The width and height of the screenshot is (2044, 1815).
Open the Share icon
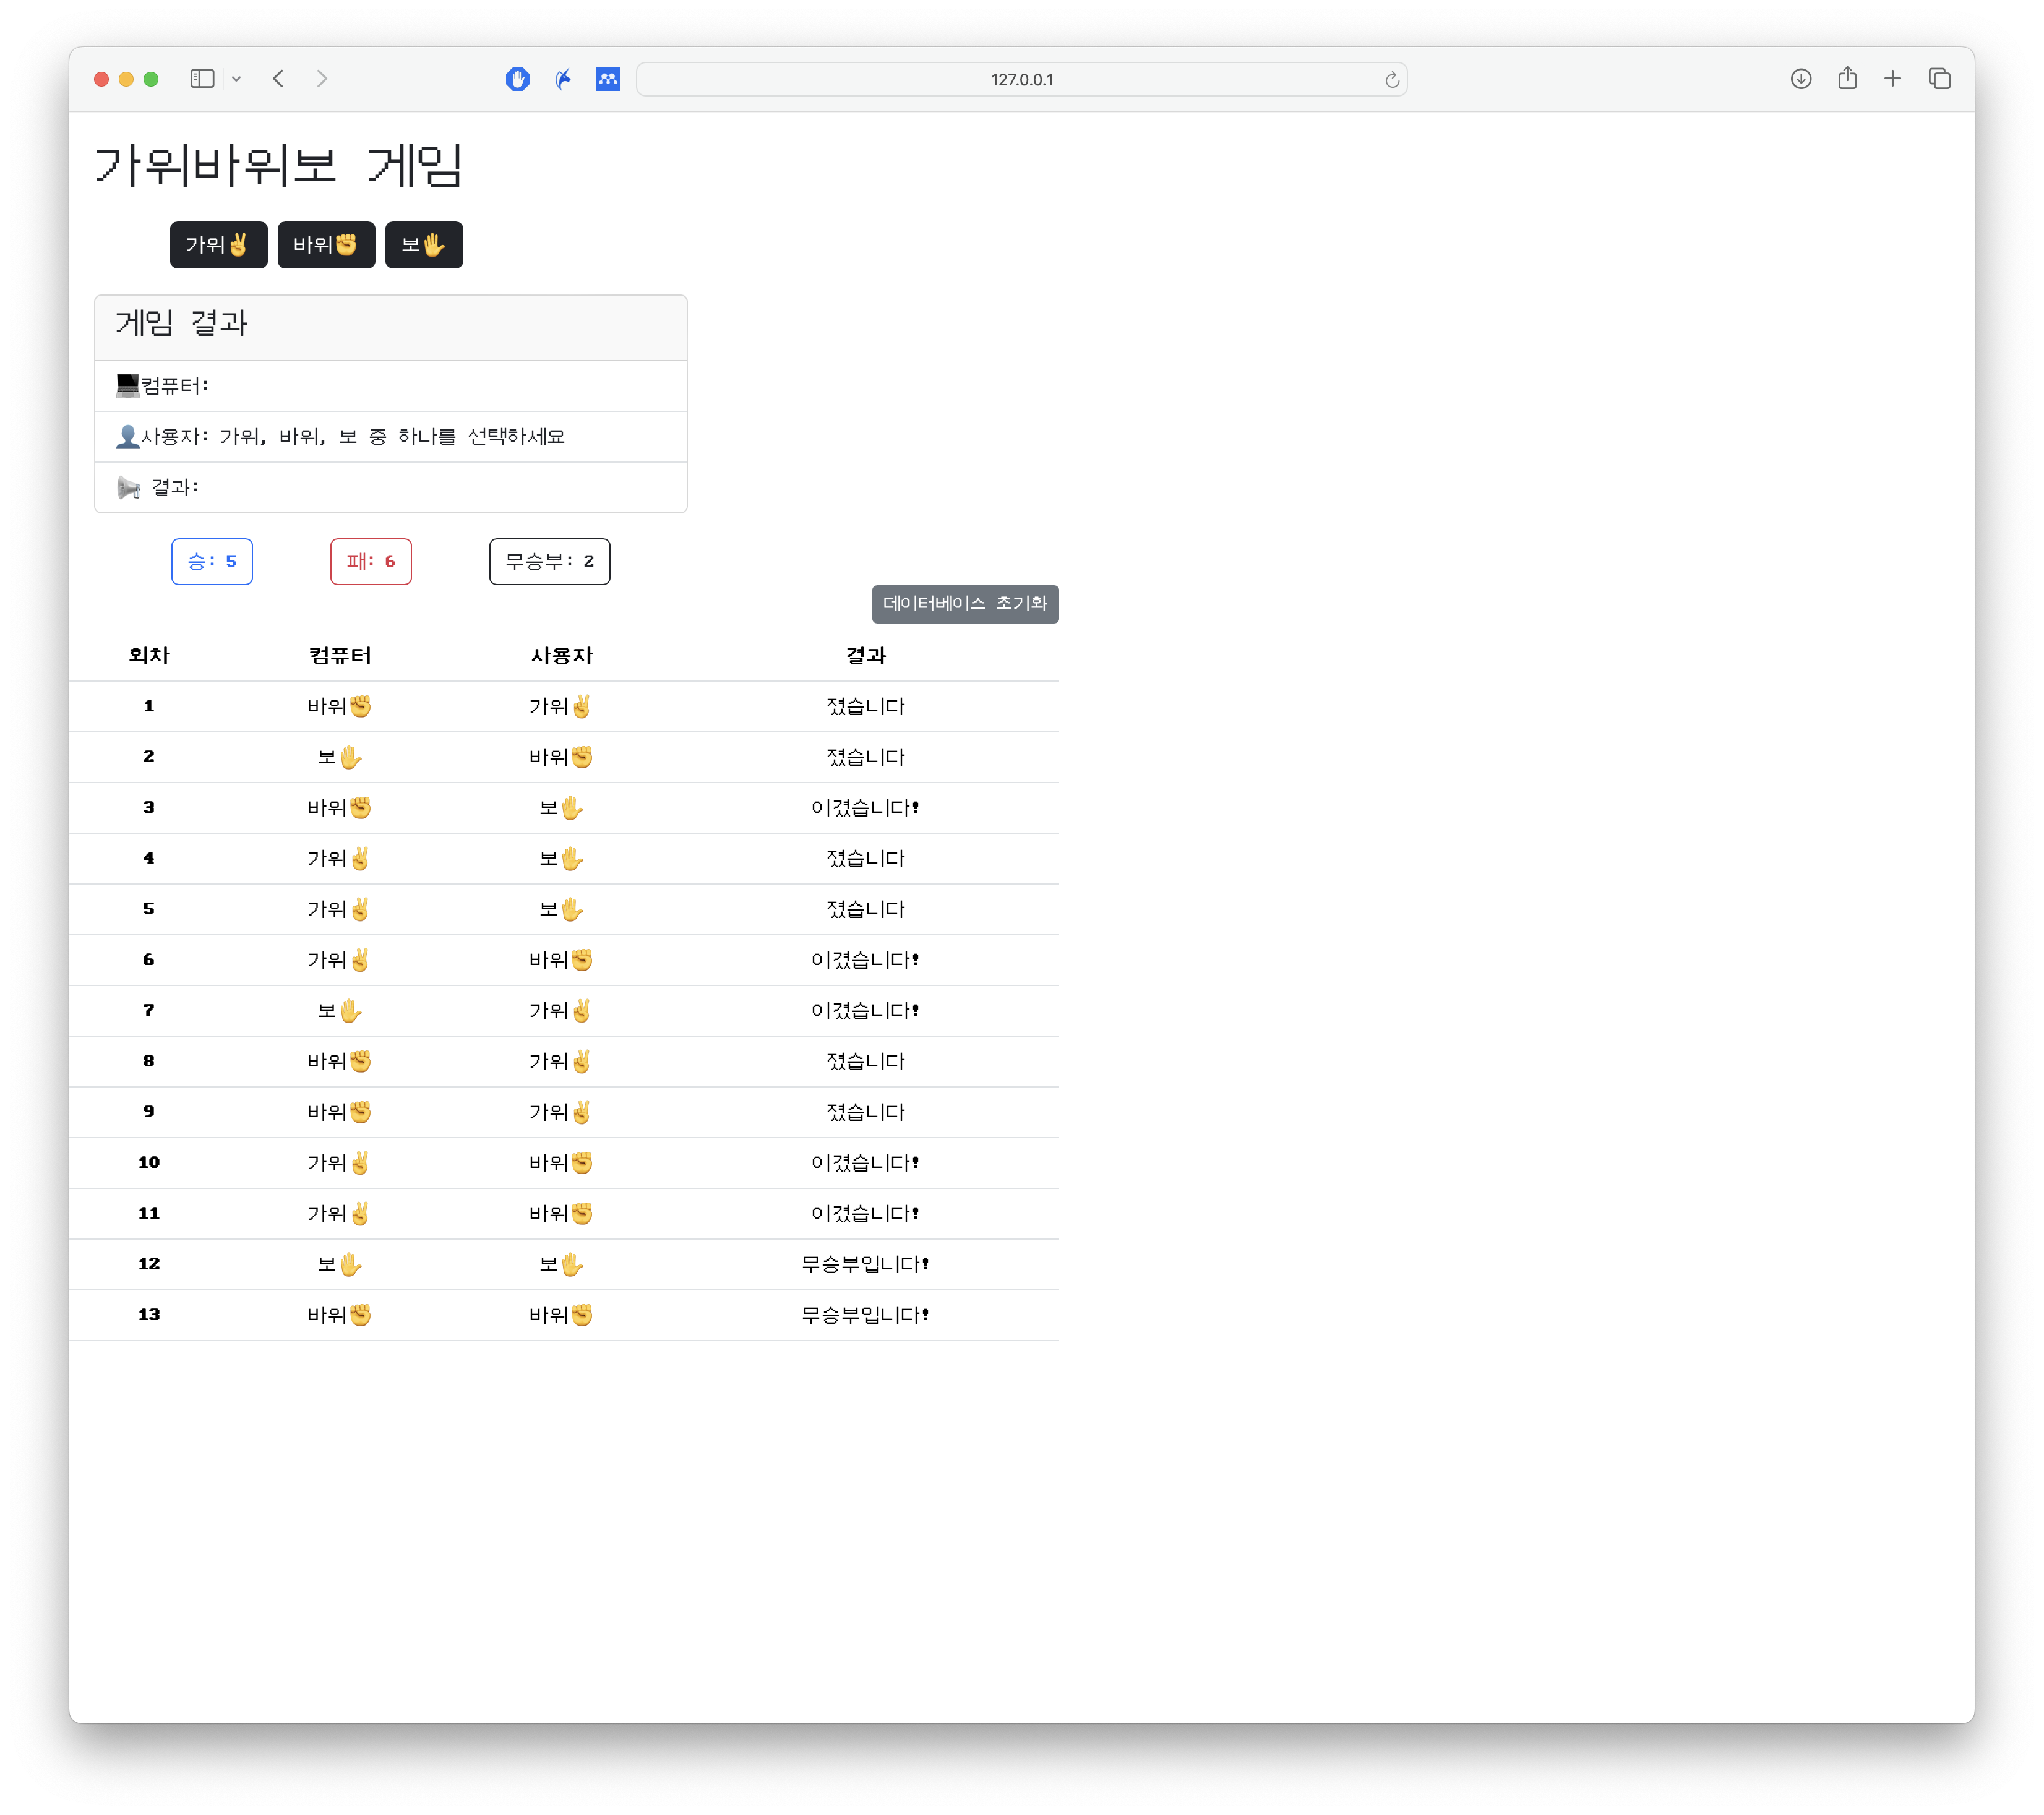[1847, 79]
